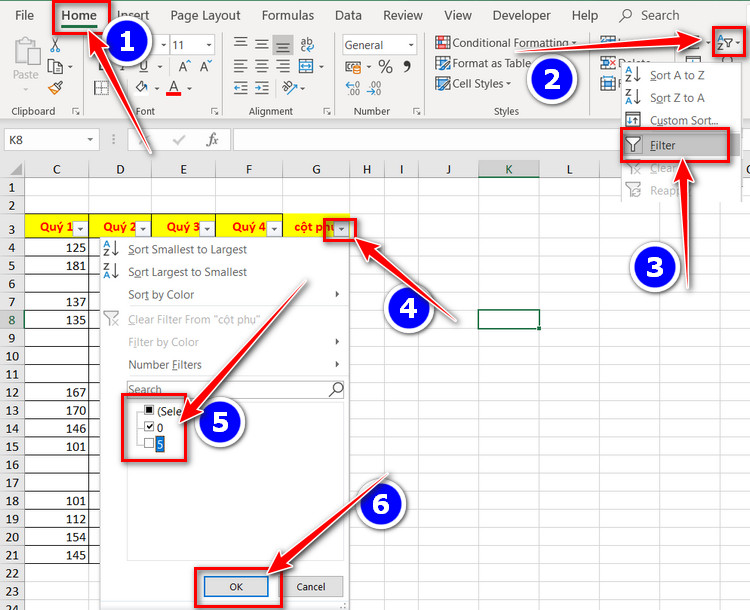Switch to Page Layout tab

205,16
